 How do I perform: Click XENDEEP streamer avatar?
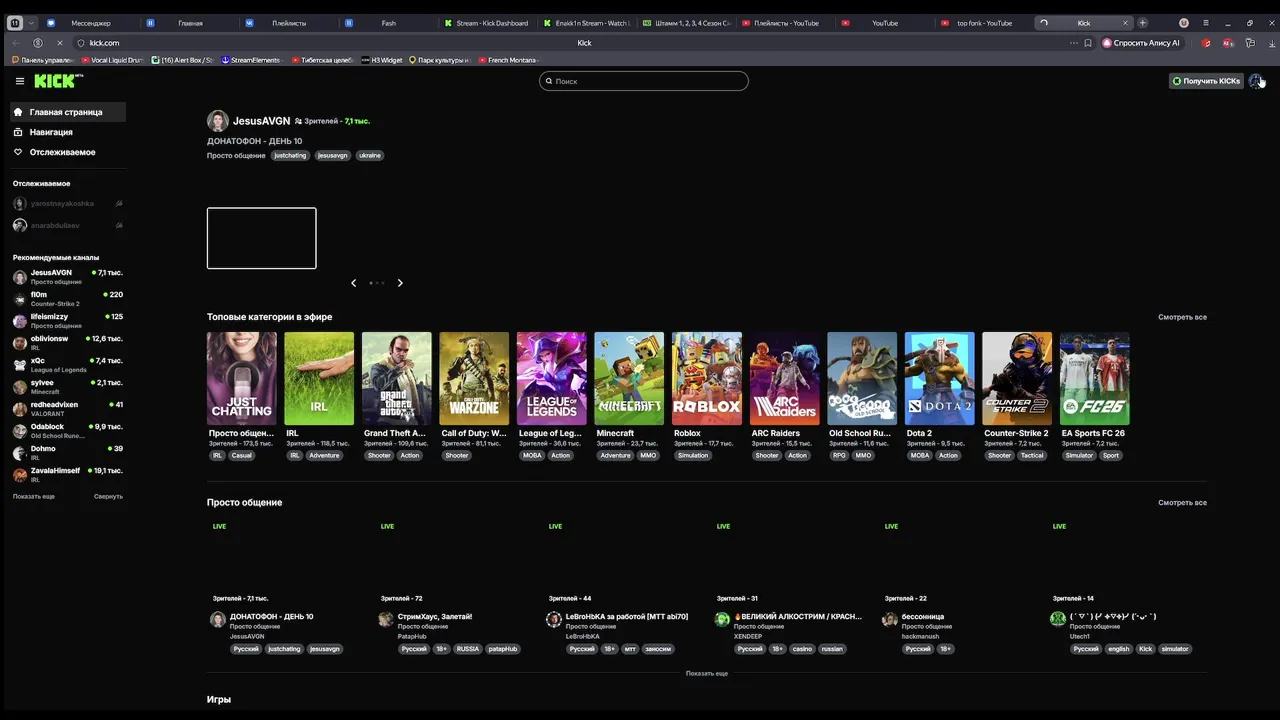[x=722, y=620]
